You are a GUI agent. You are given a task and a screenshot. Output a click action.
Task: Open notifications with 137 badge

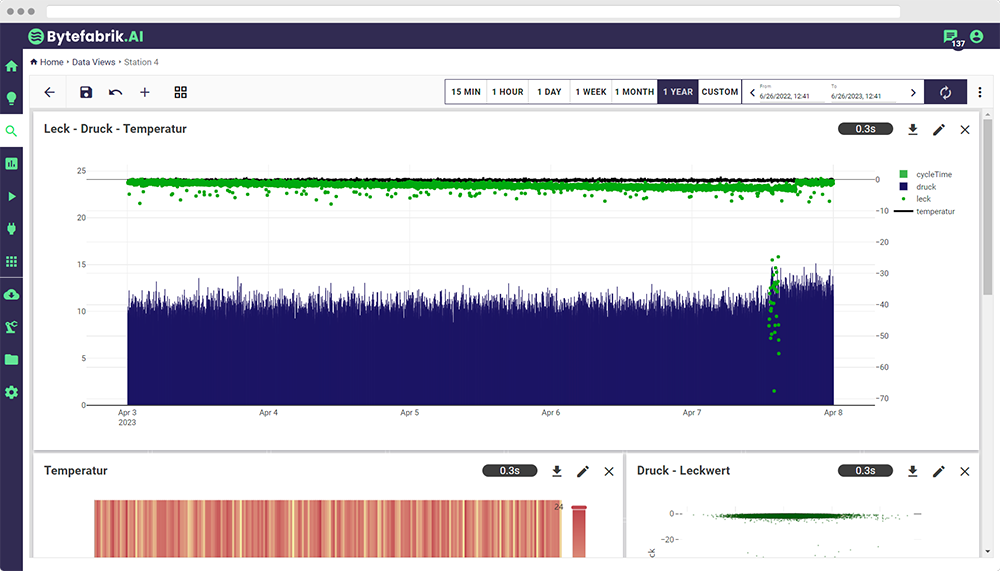coord(950,37)
